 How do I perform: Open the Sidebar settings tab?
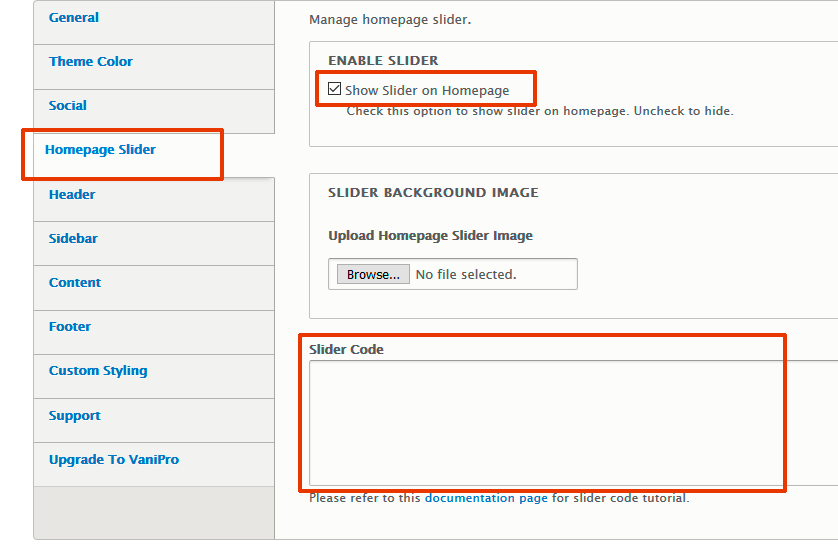coord(73,239)
